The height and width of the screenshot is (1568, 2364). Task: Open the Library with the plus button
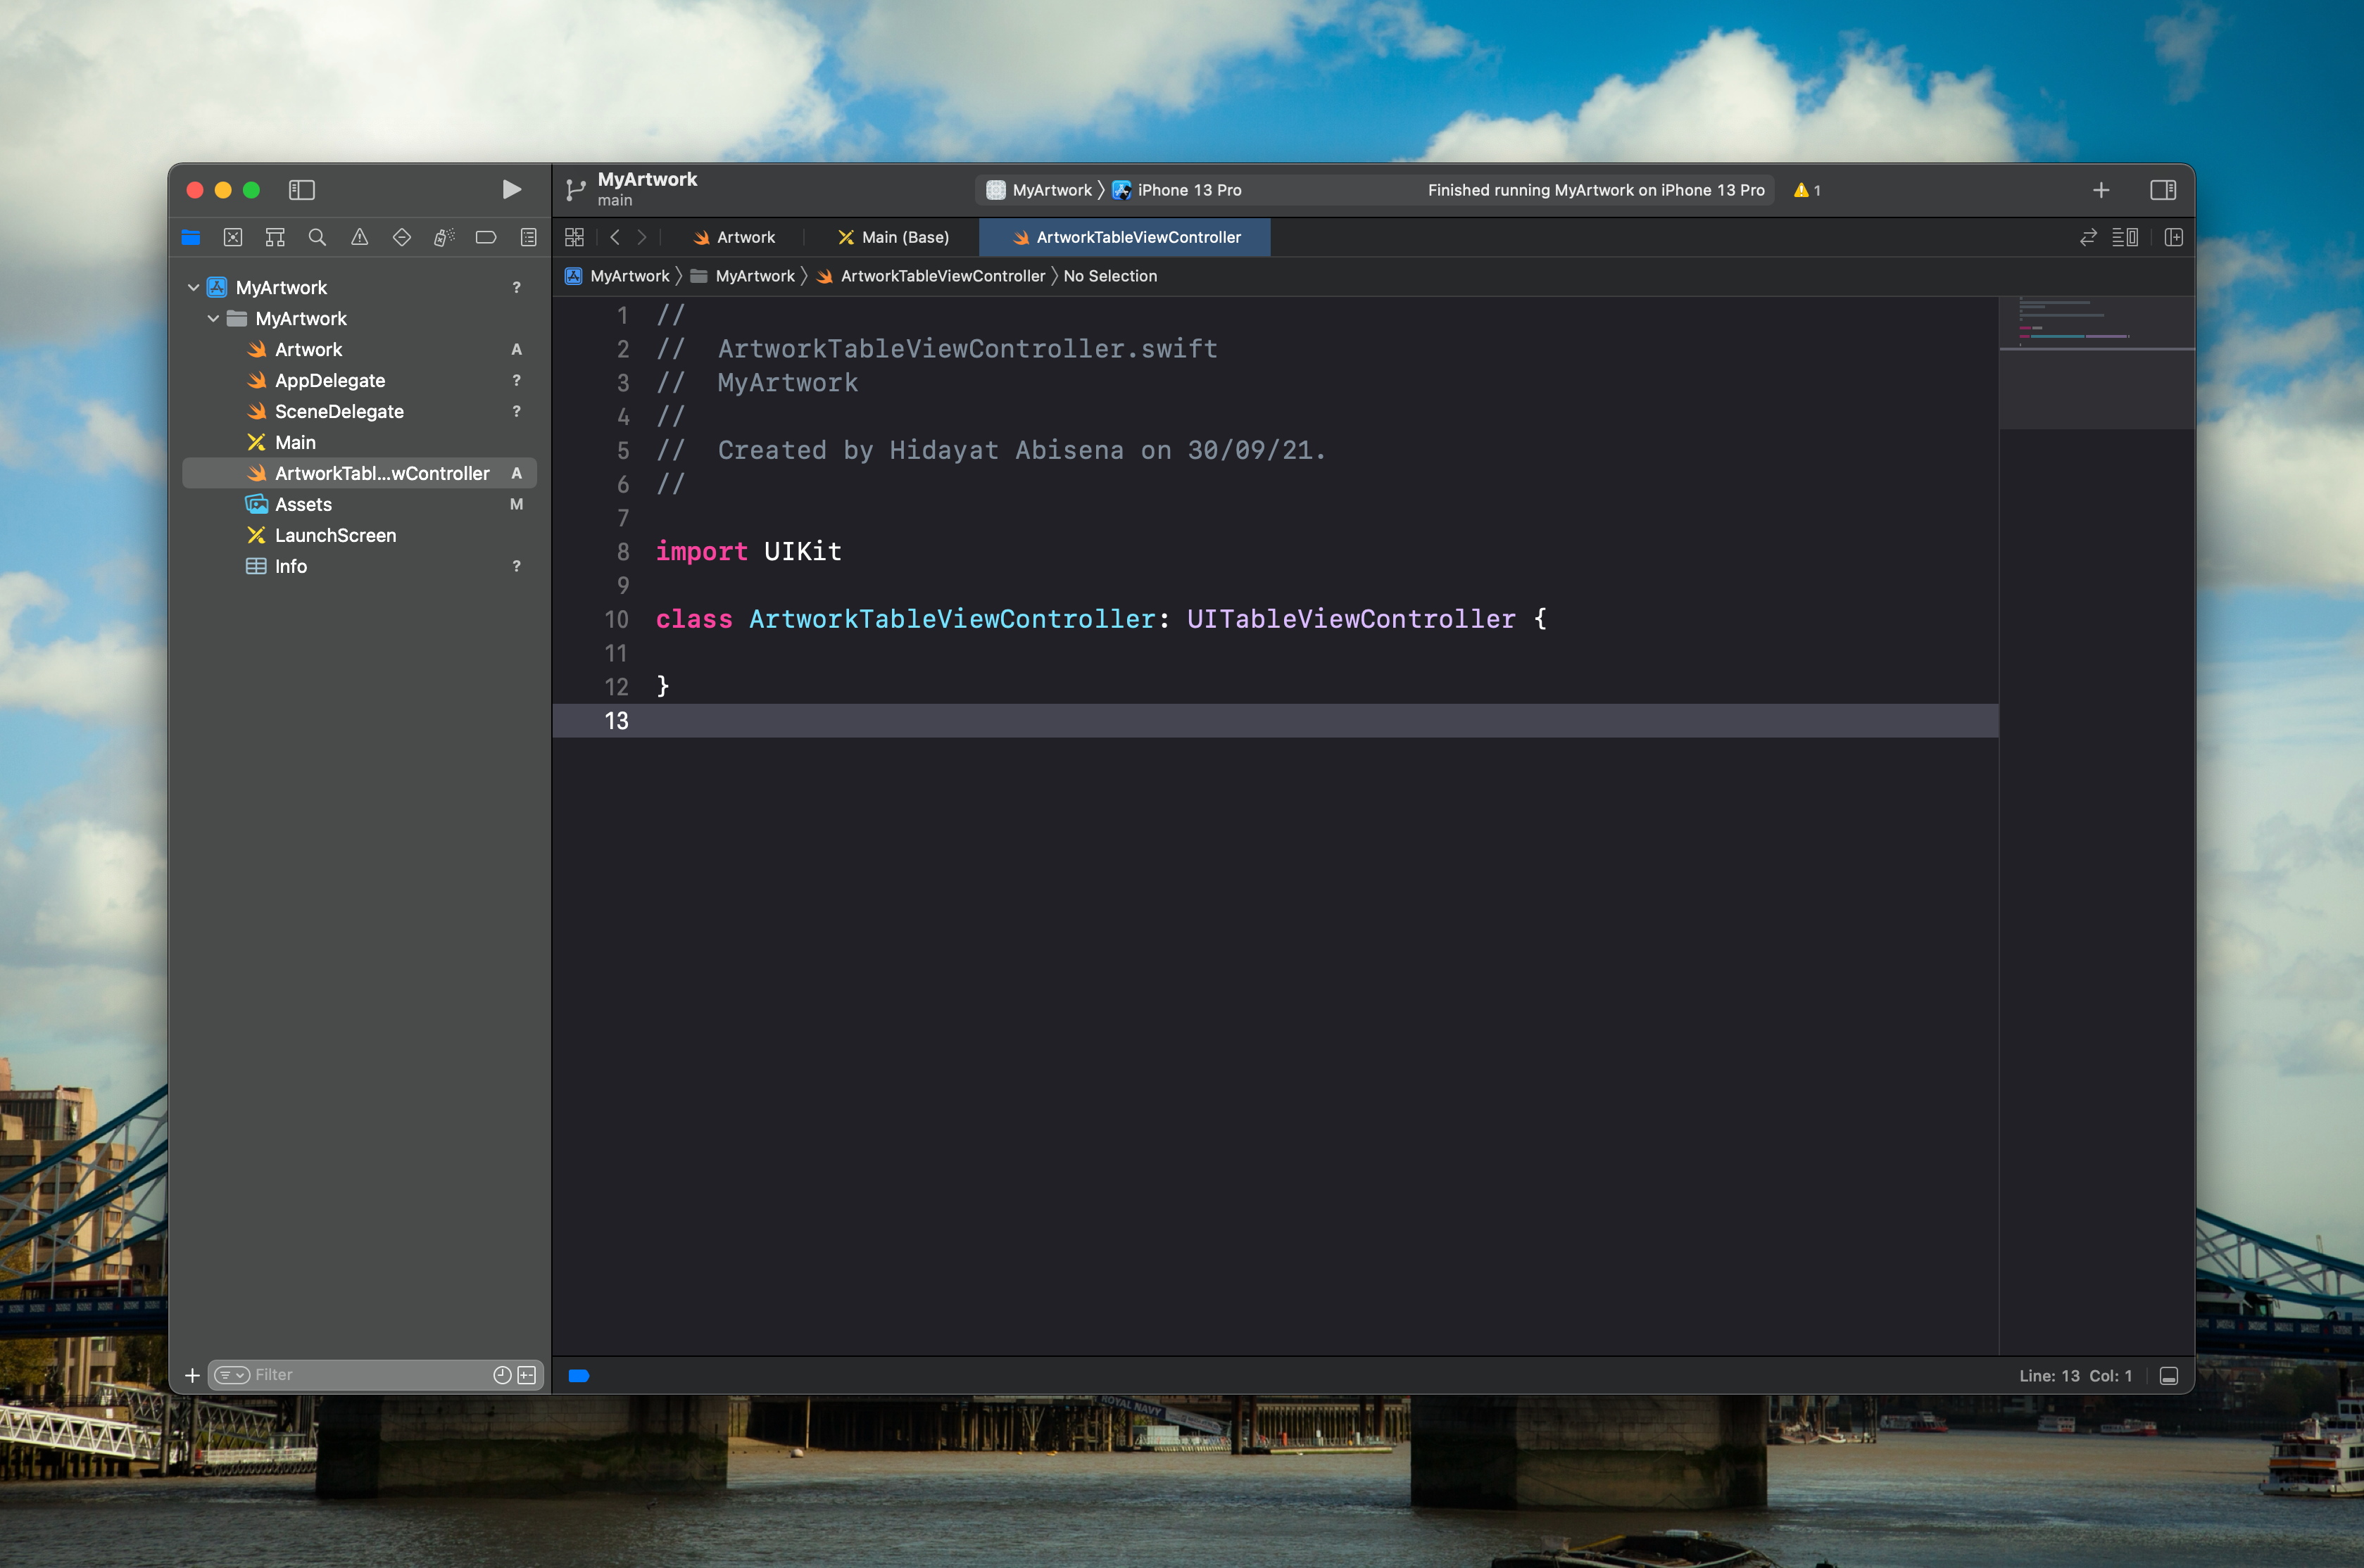click(2101, 190)
